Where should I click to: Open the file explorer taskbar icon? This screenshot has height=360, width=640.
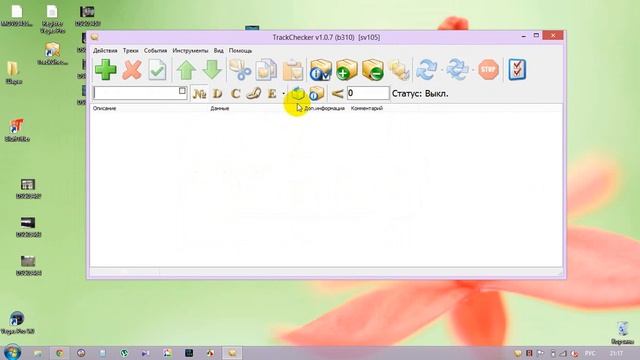pos(38,353)
